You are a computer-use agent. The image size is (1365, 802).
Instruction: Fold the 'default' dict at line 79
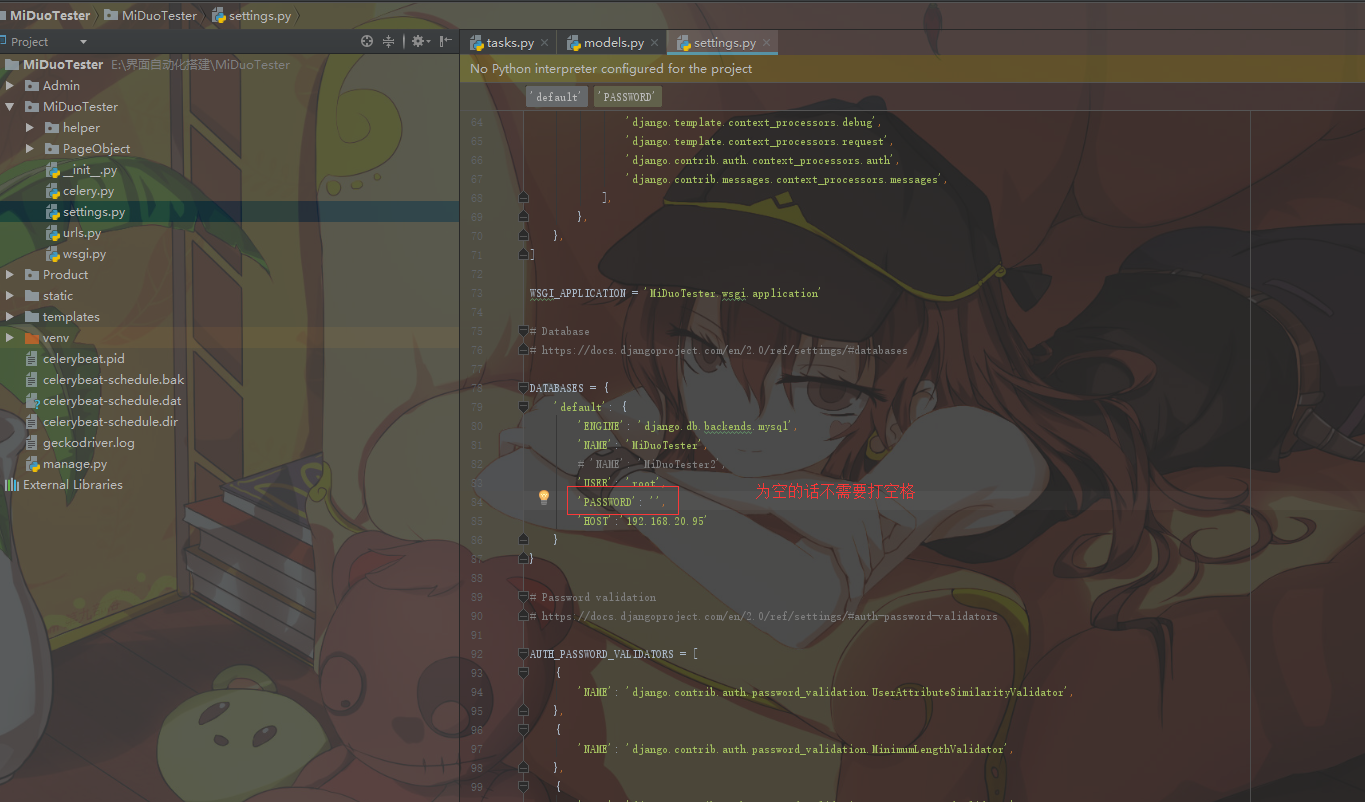click(523, 407)
